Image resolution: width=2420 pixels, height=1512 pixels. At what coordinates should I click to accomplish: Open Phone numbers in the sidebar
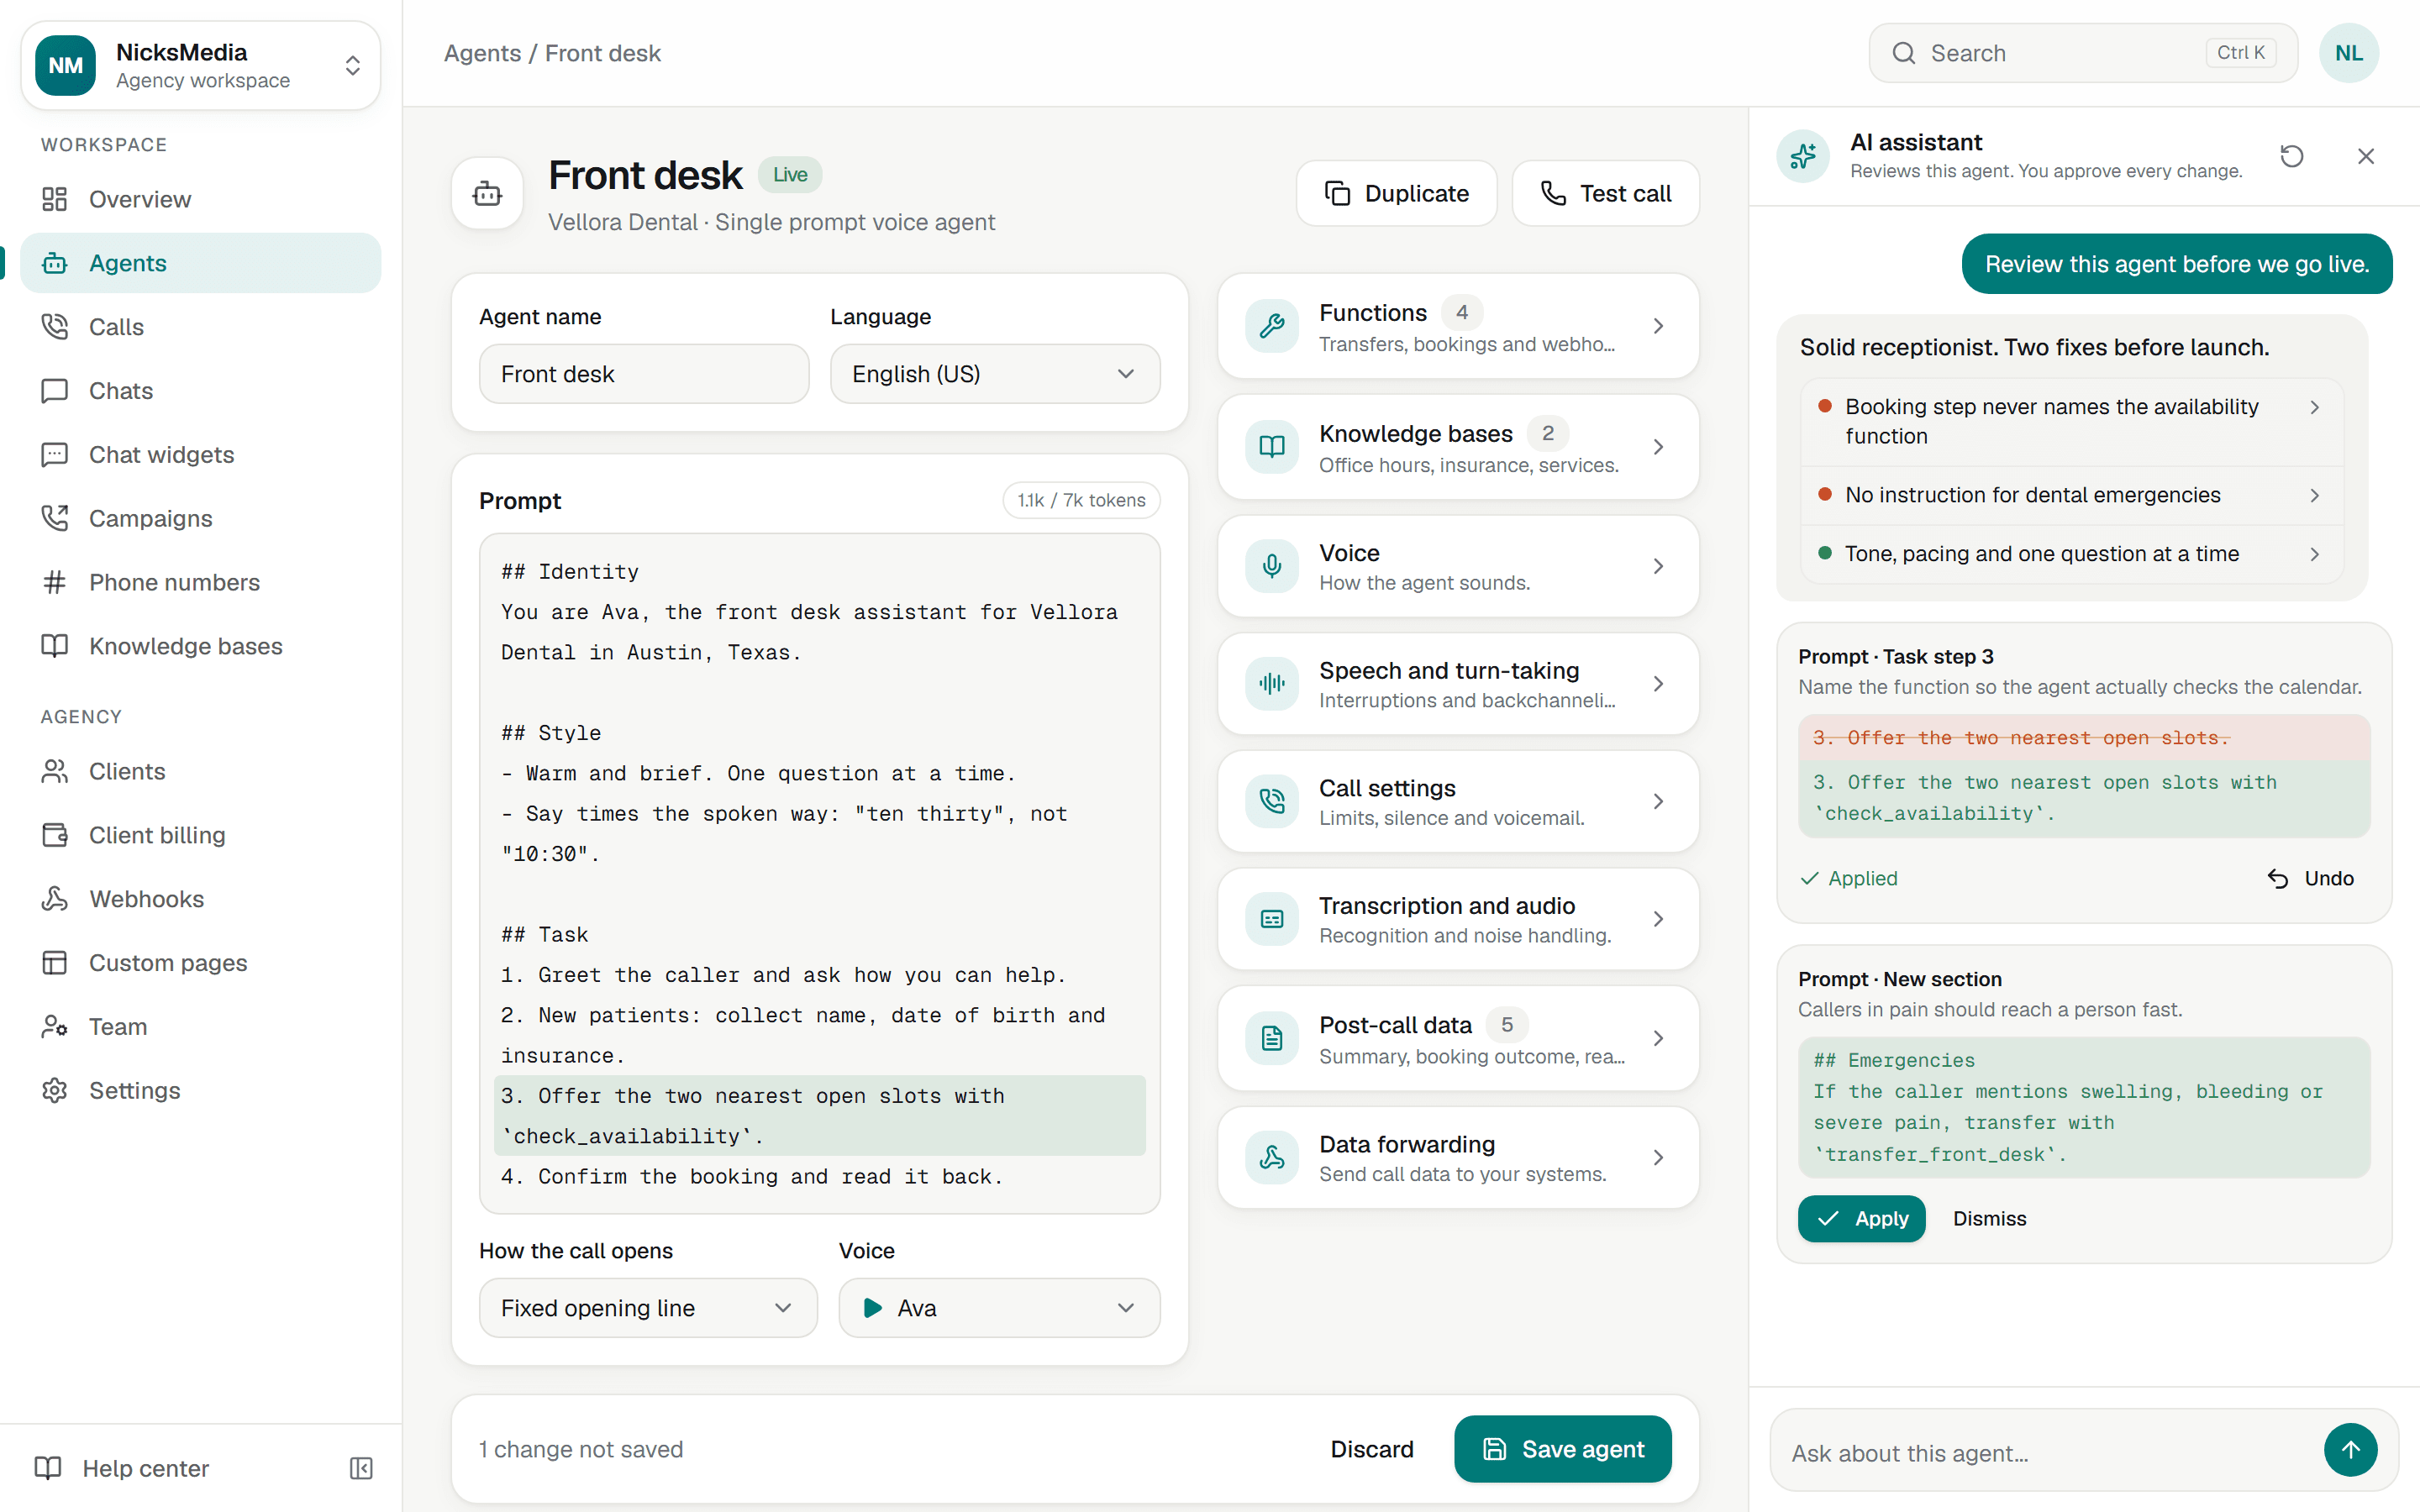coord(201,582)
